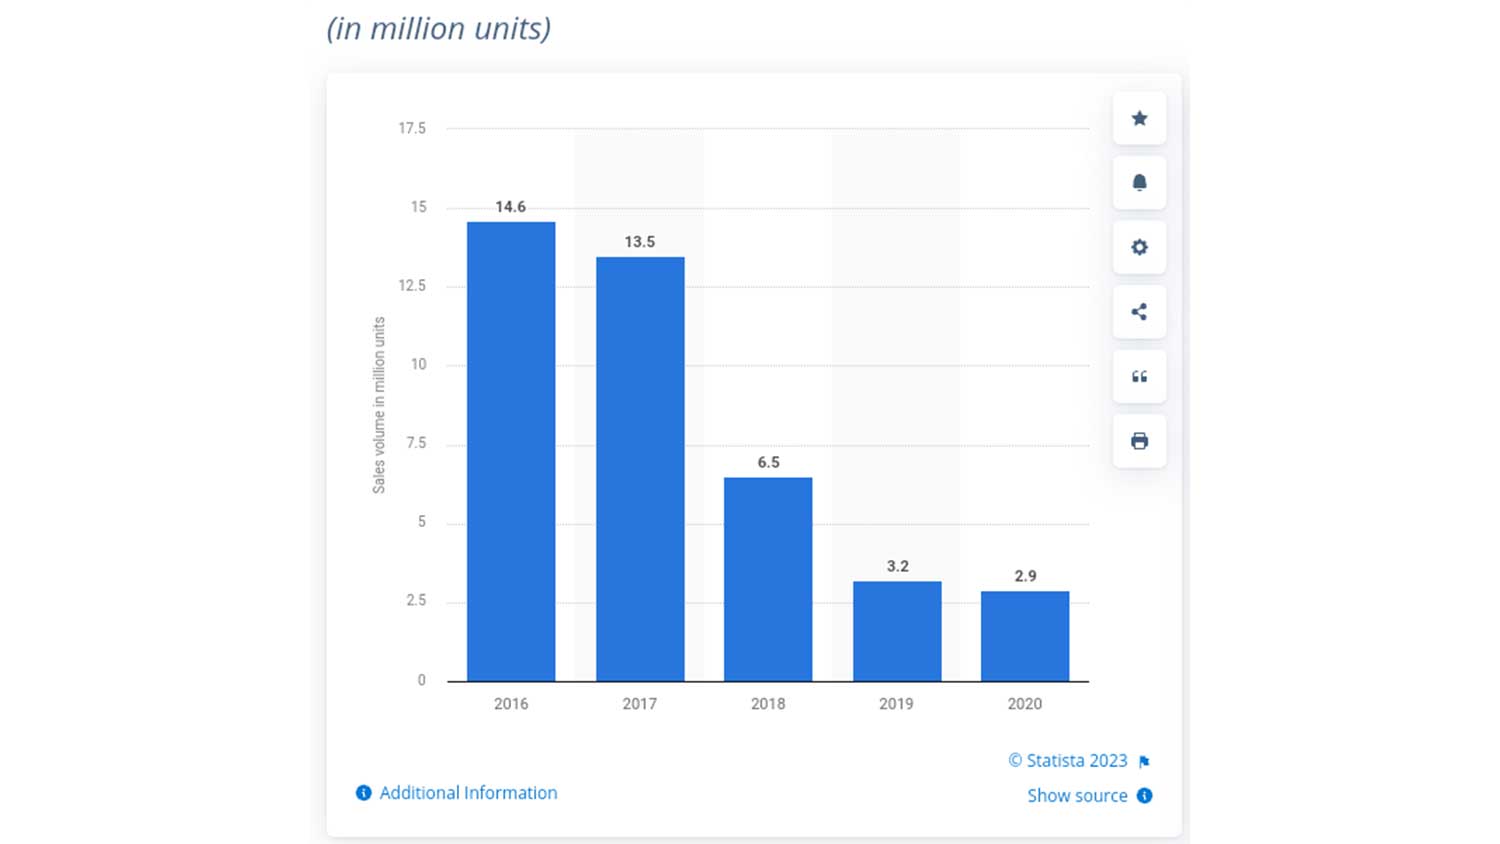Screen dimensions: 1500x844
Task: Open the Additional Information link
Action: (468, 793)
